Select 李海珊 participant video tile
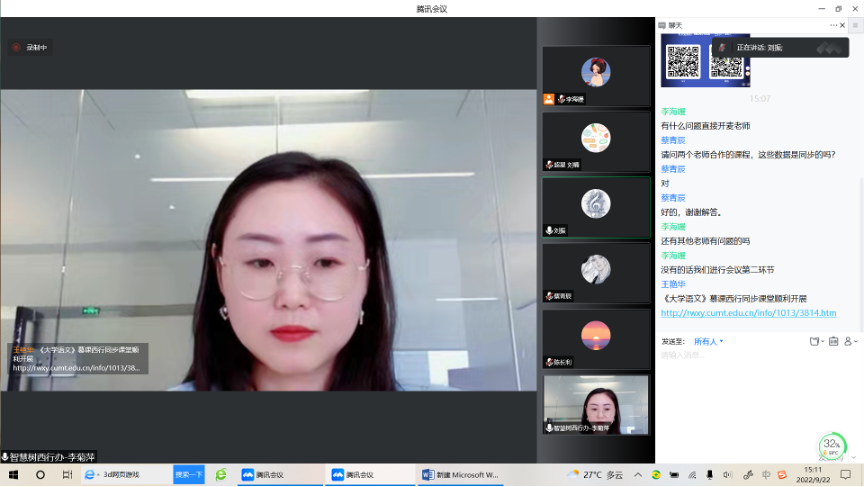The image size is (864, 487). coord(596,76)
